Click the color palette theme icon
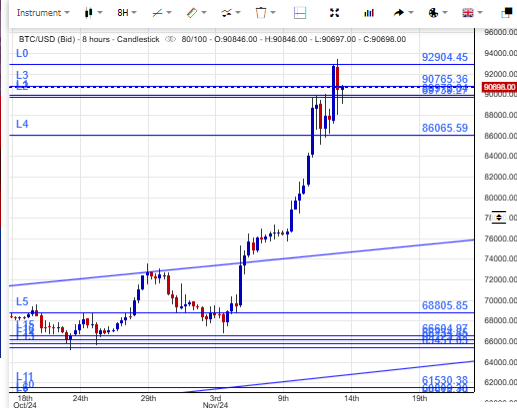 [x=433, y=13]
